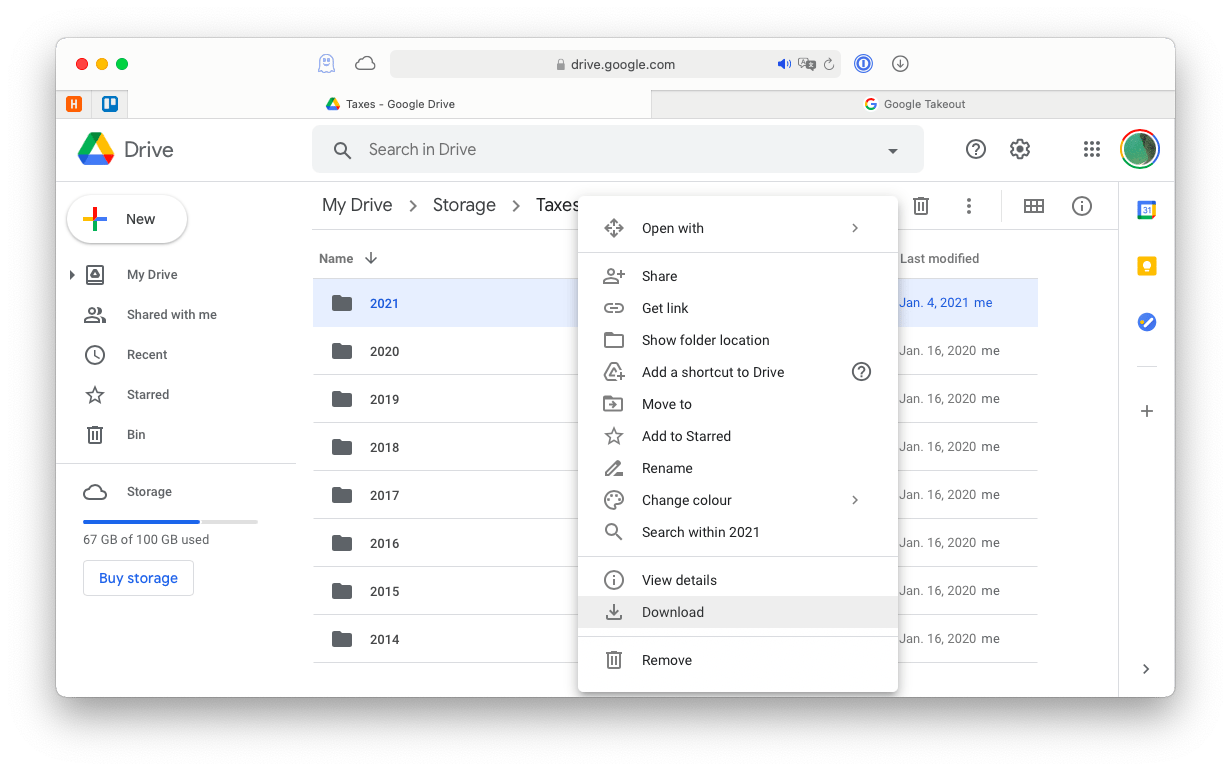Image resolution: width=1231 pixels, height=771 pixels.
Task: Go to the My Drive breadcrumb
Action: pos(357,205)
